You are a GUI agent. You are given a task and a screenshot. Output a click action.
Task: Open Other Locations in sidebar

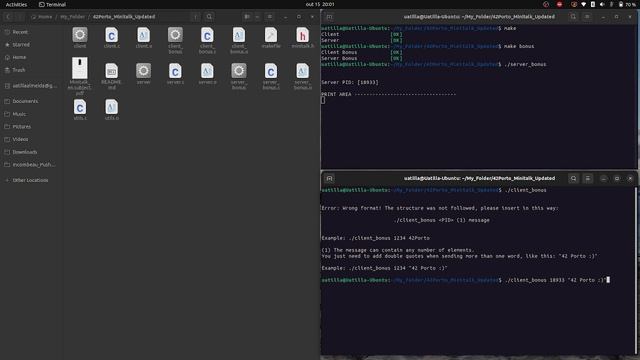[32, 180]
